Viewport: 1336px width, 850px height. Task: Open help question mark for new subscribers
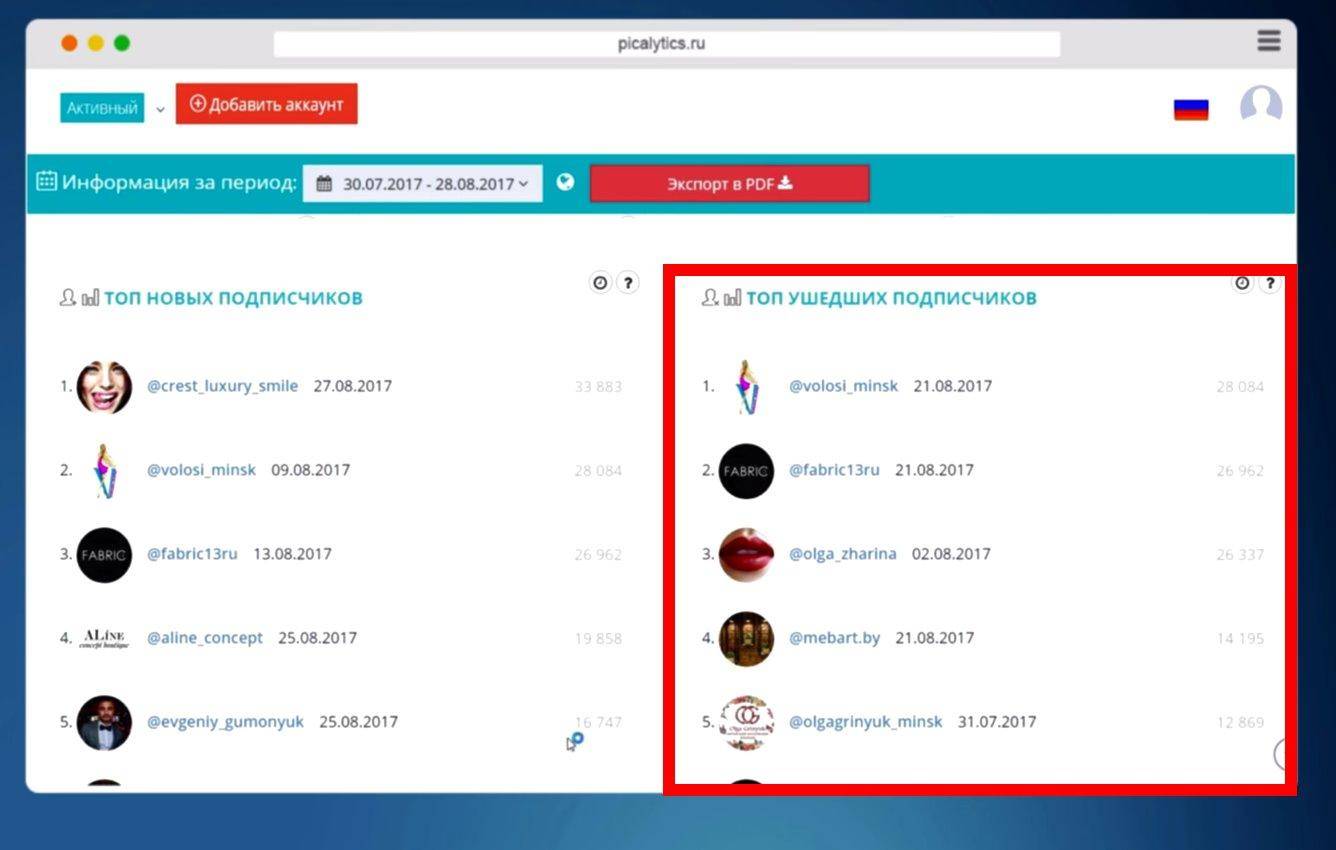pyautogui.click(x=627, y=283)
